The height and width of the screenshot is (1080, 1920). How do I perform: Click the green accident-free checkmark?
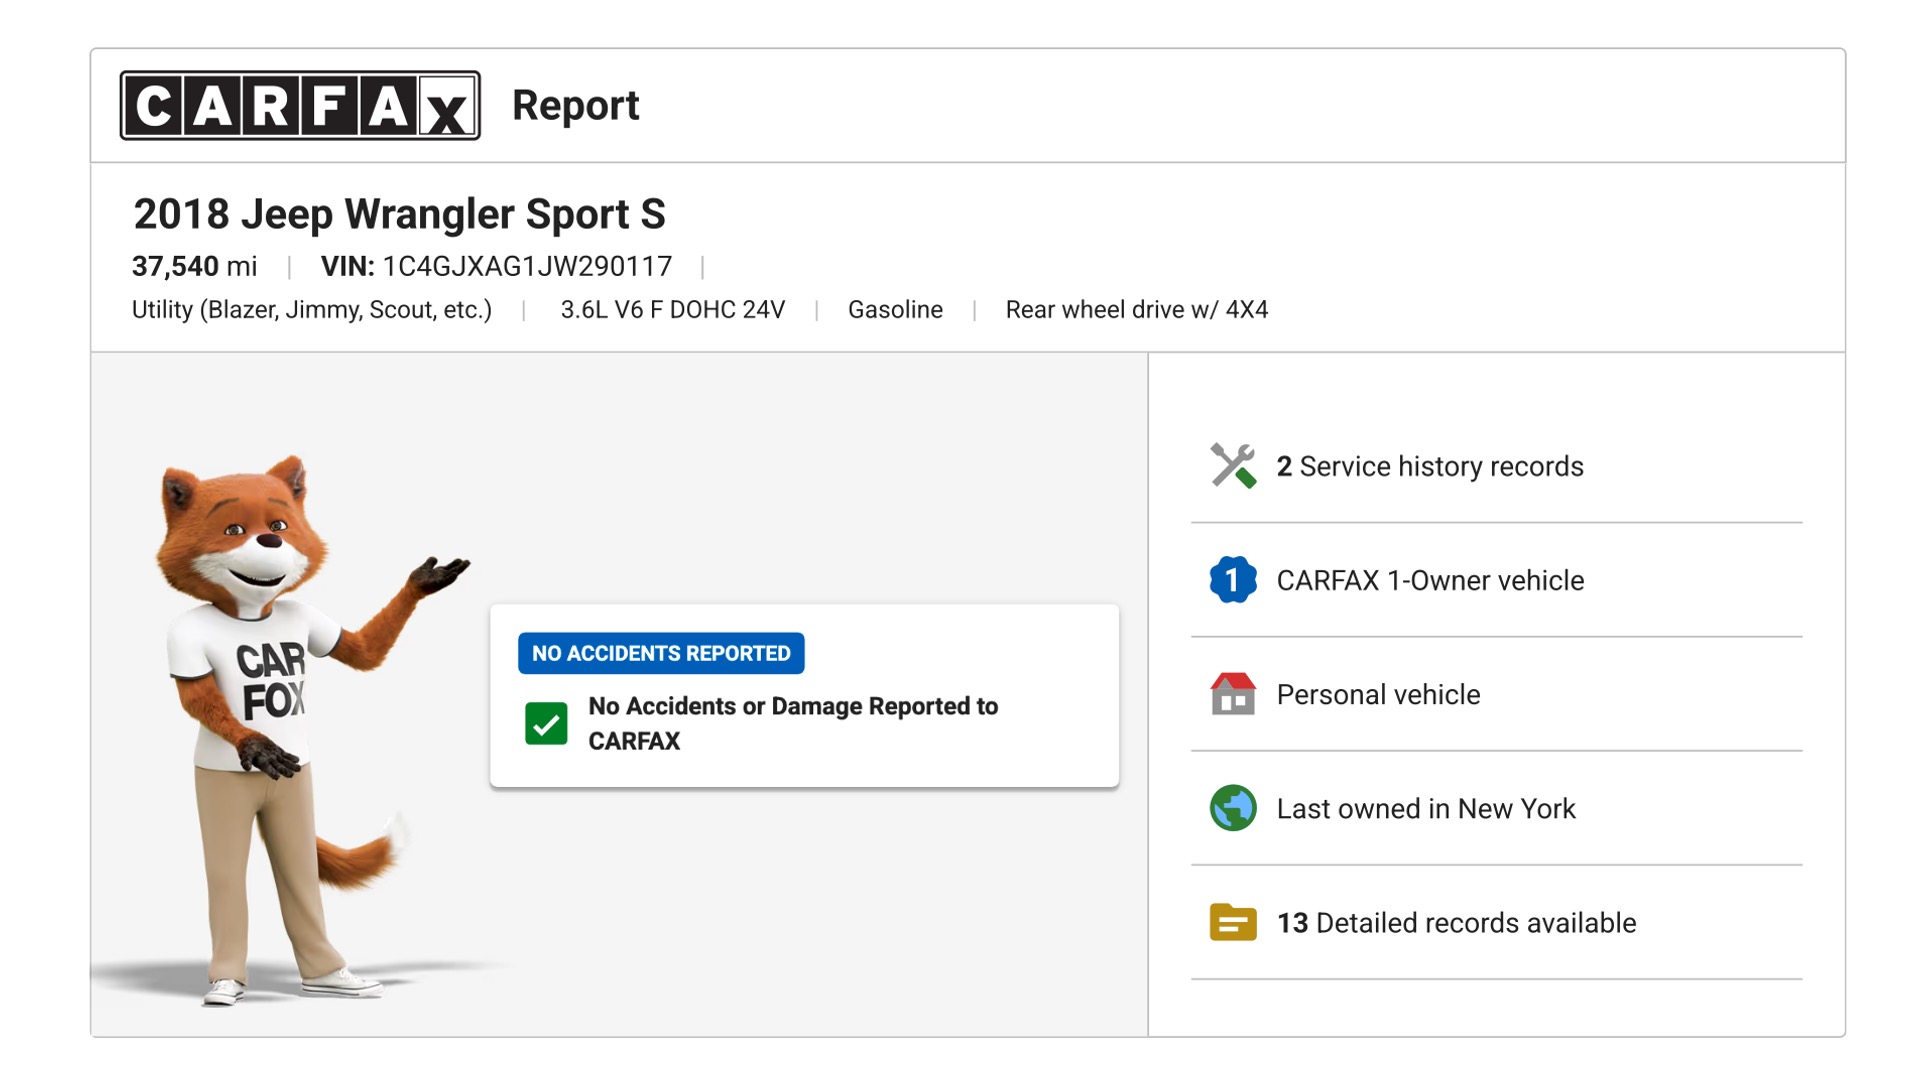[x=546, y=723]
